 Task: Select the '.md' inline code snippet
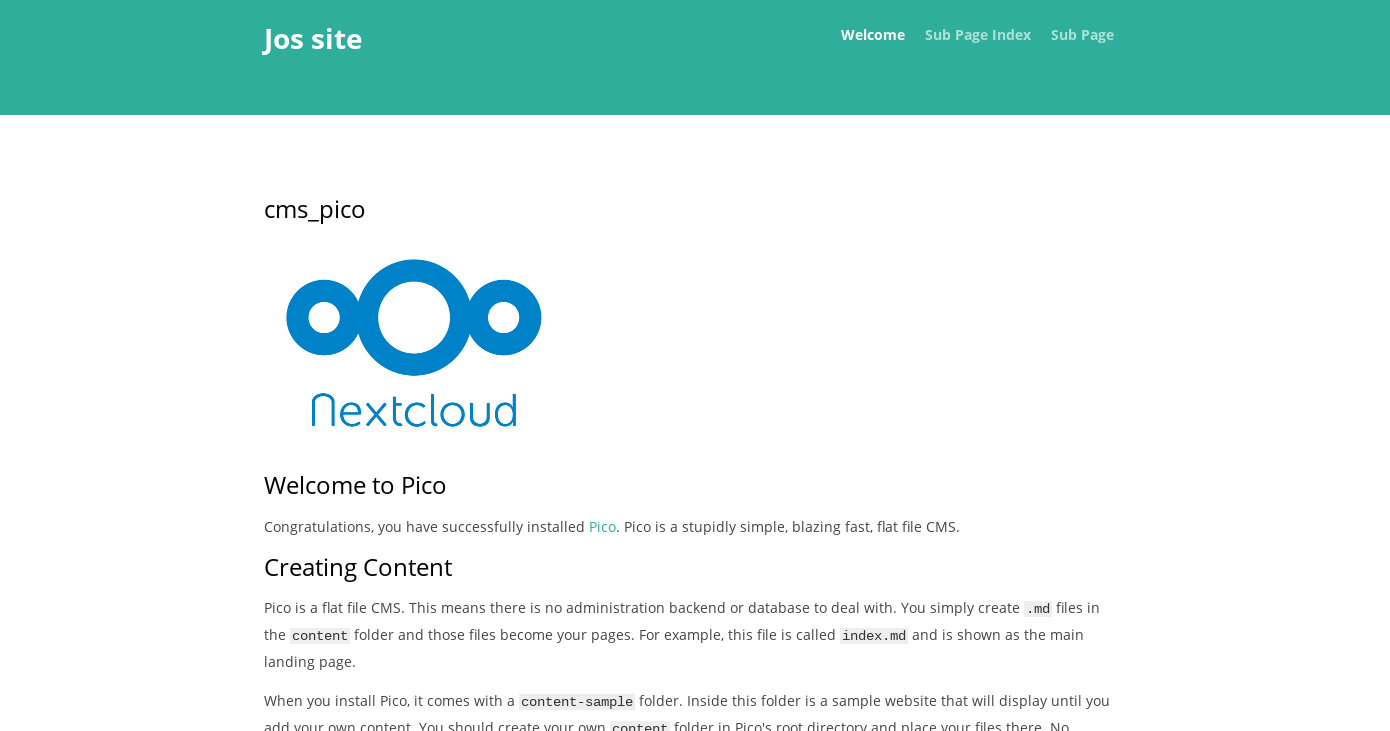tap(1037, 608)
